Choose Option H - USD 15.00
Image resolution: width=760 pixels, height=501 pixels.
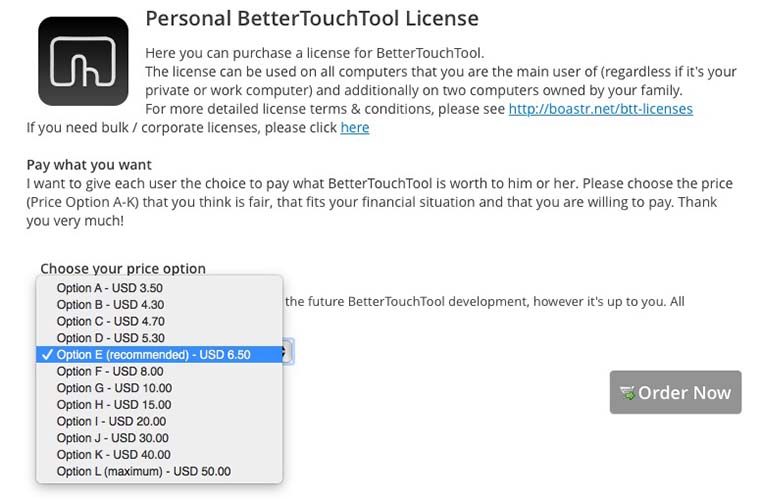114,405
